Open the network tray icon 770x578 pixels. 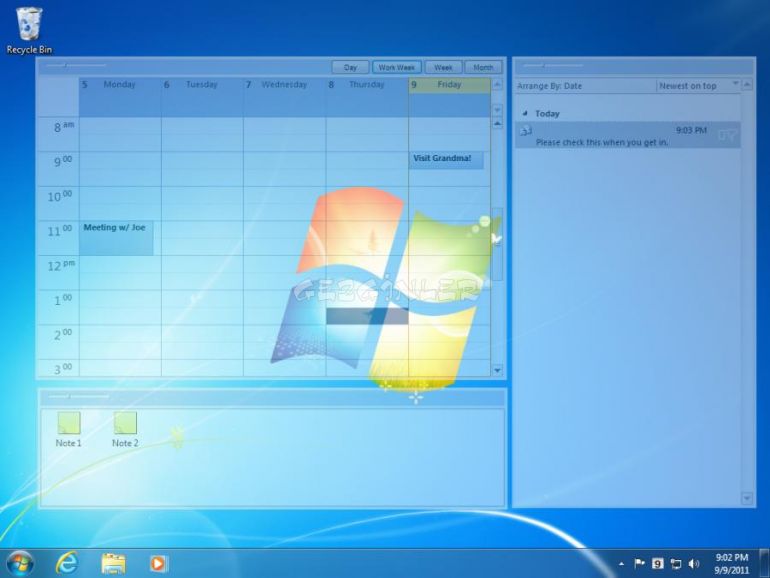pyautogui.click(x=676, y=564)
